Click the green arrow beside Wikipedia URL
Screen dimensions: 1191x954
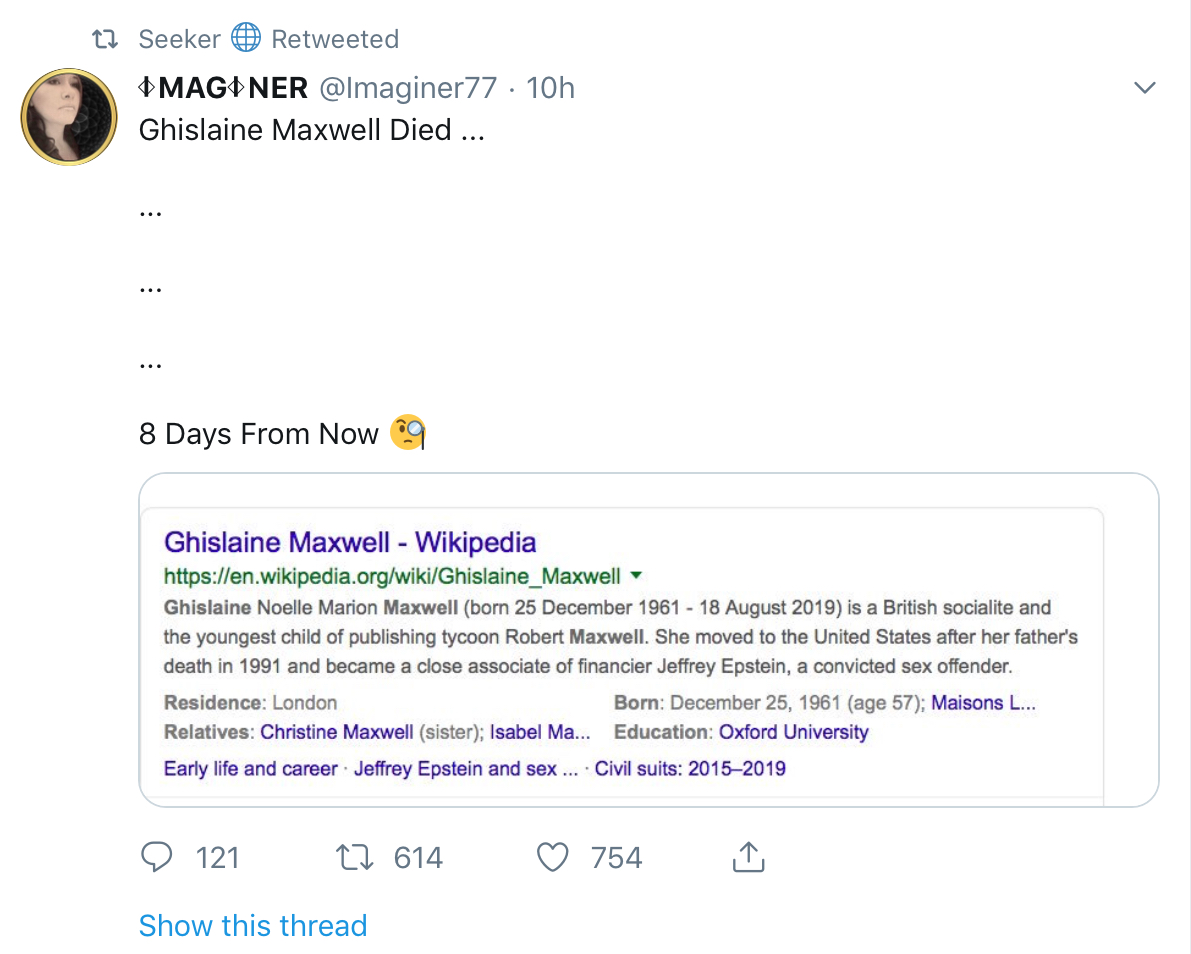[x=636, y=576]
